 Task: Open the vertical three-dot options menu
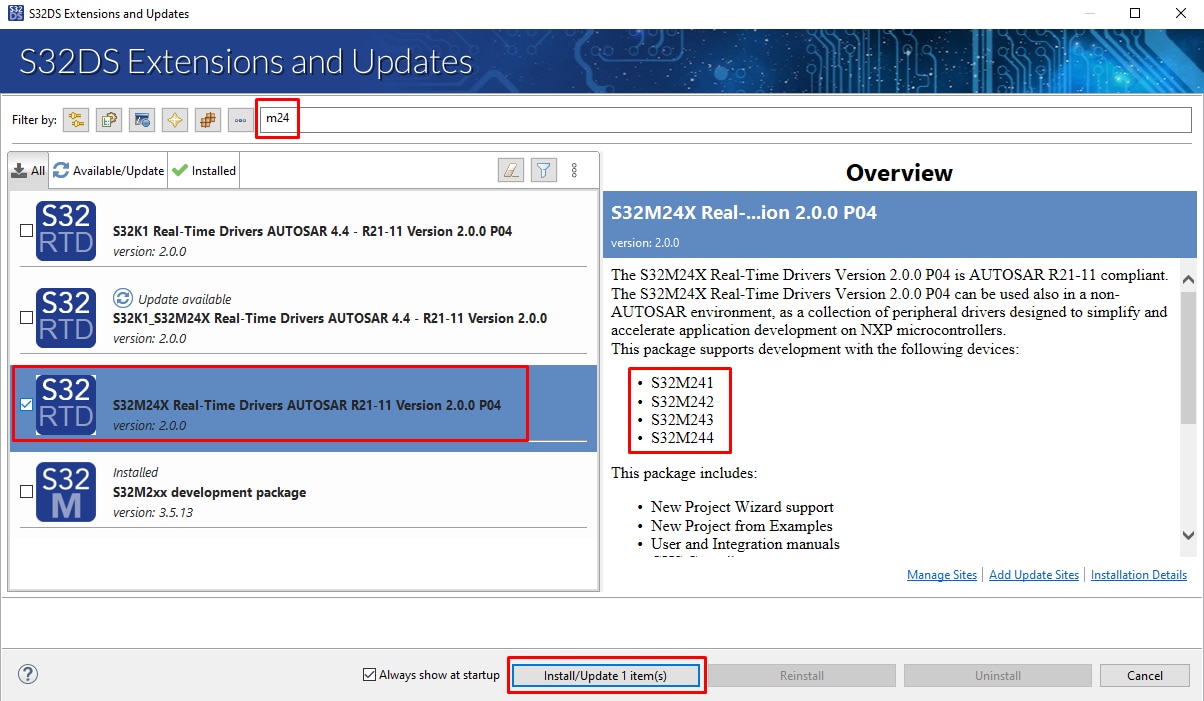pos(574,170)
